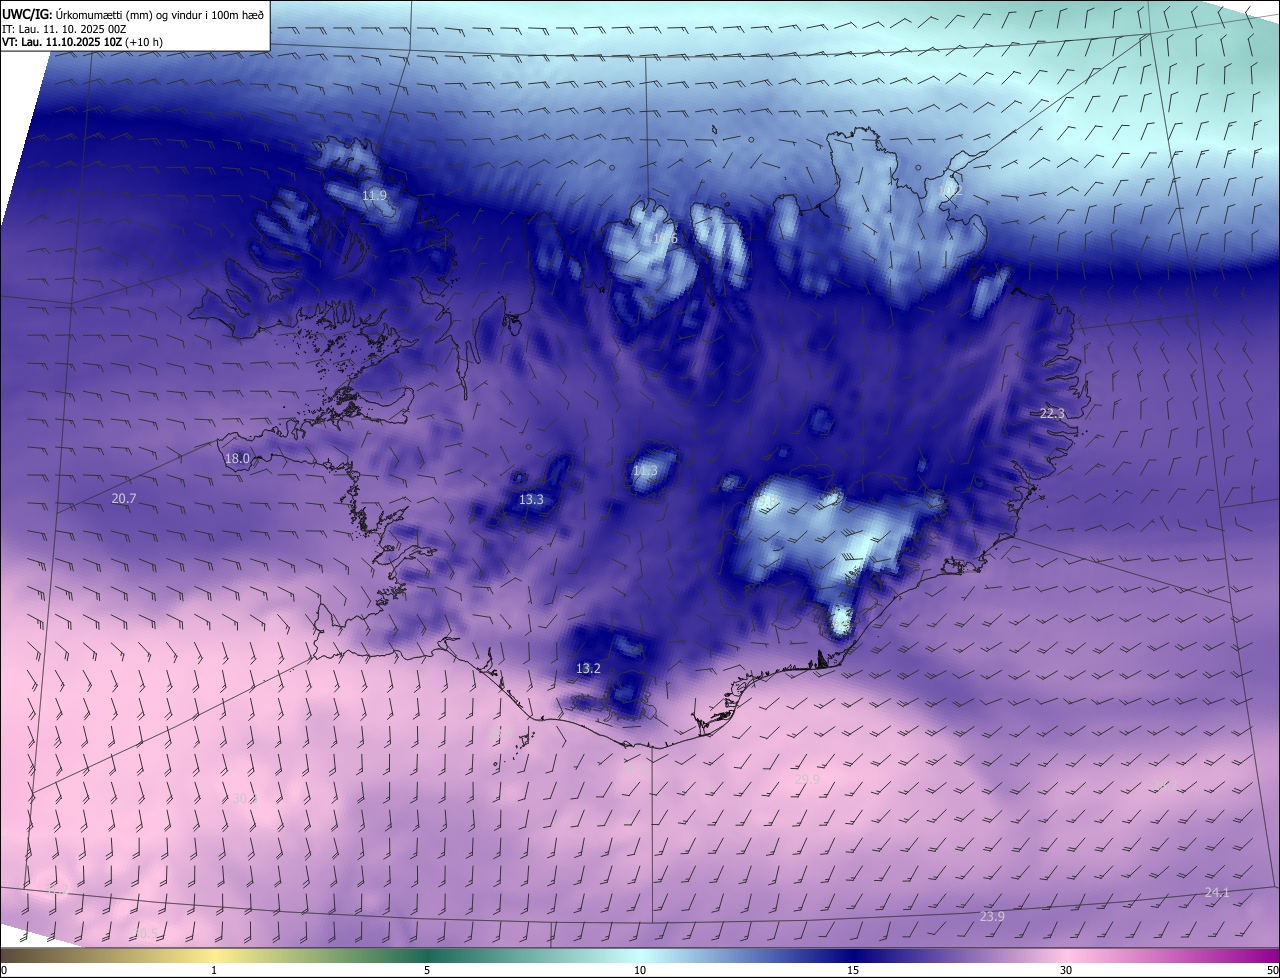This screenshot has width=1280, height=978.
Task: Click the color scale tick labeled 15
Action: [x=853, y=970]
